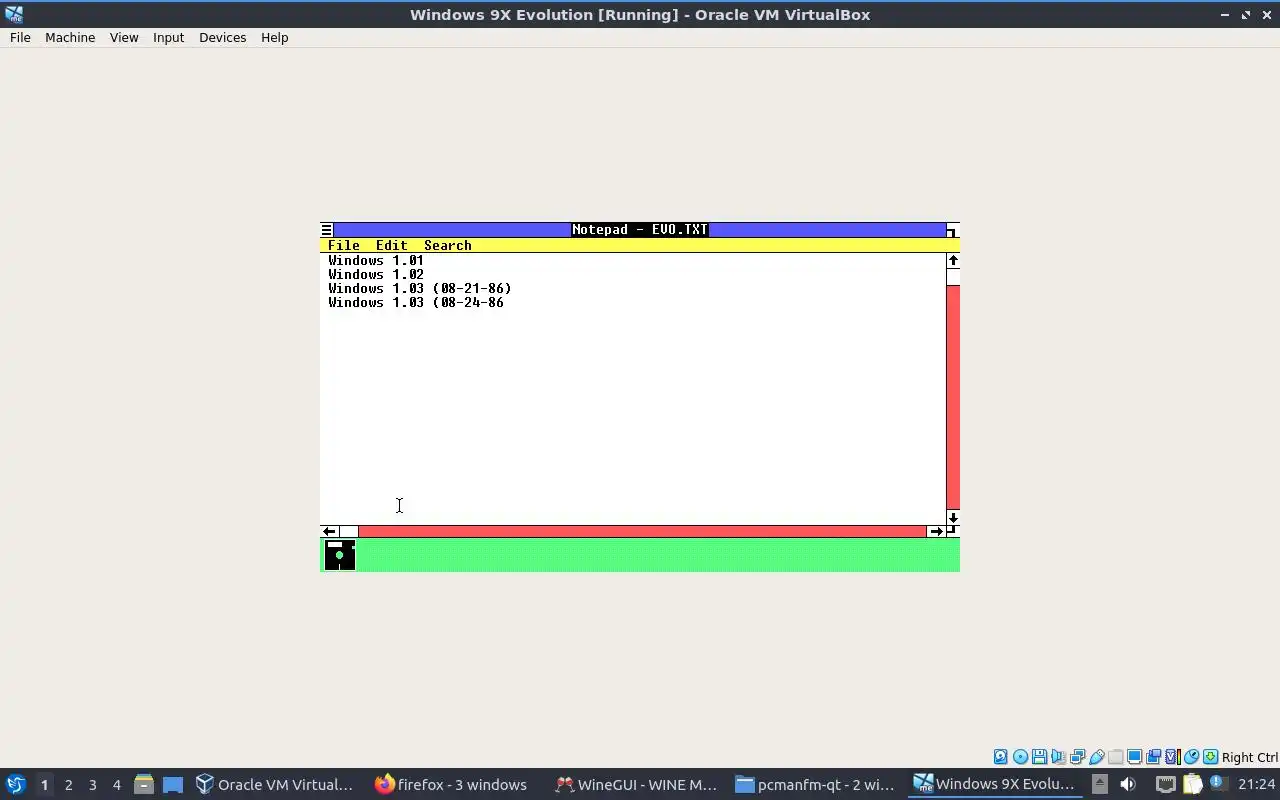
Task: Open the Notepad Edit menu
Action: pos(392,245)
